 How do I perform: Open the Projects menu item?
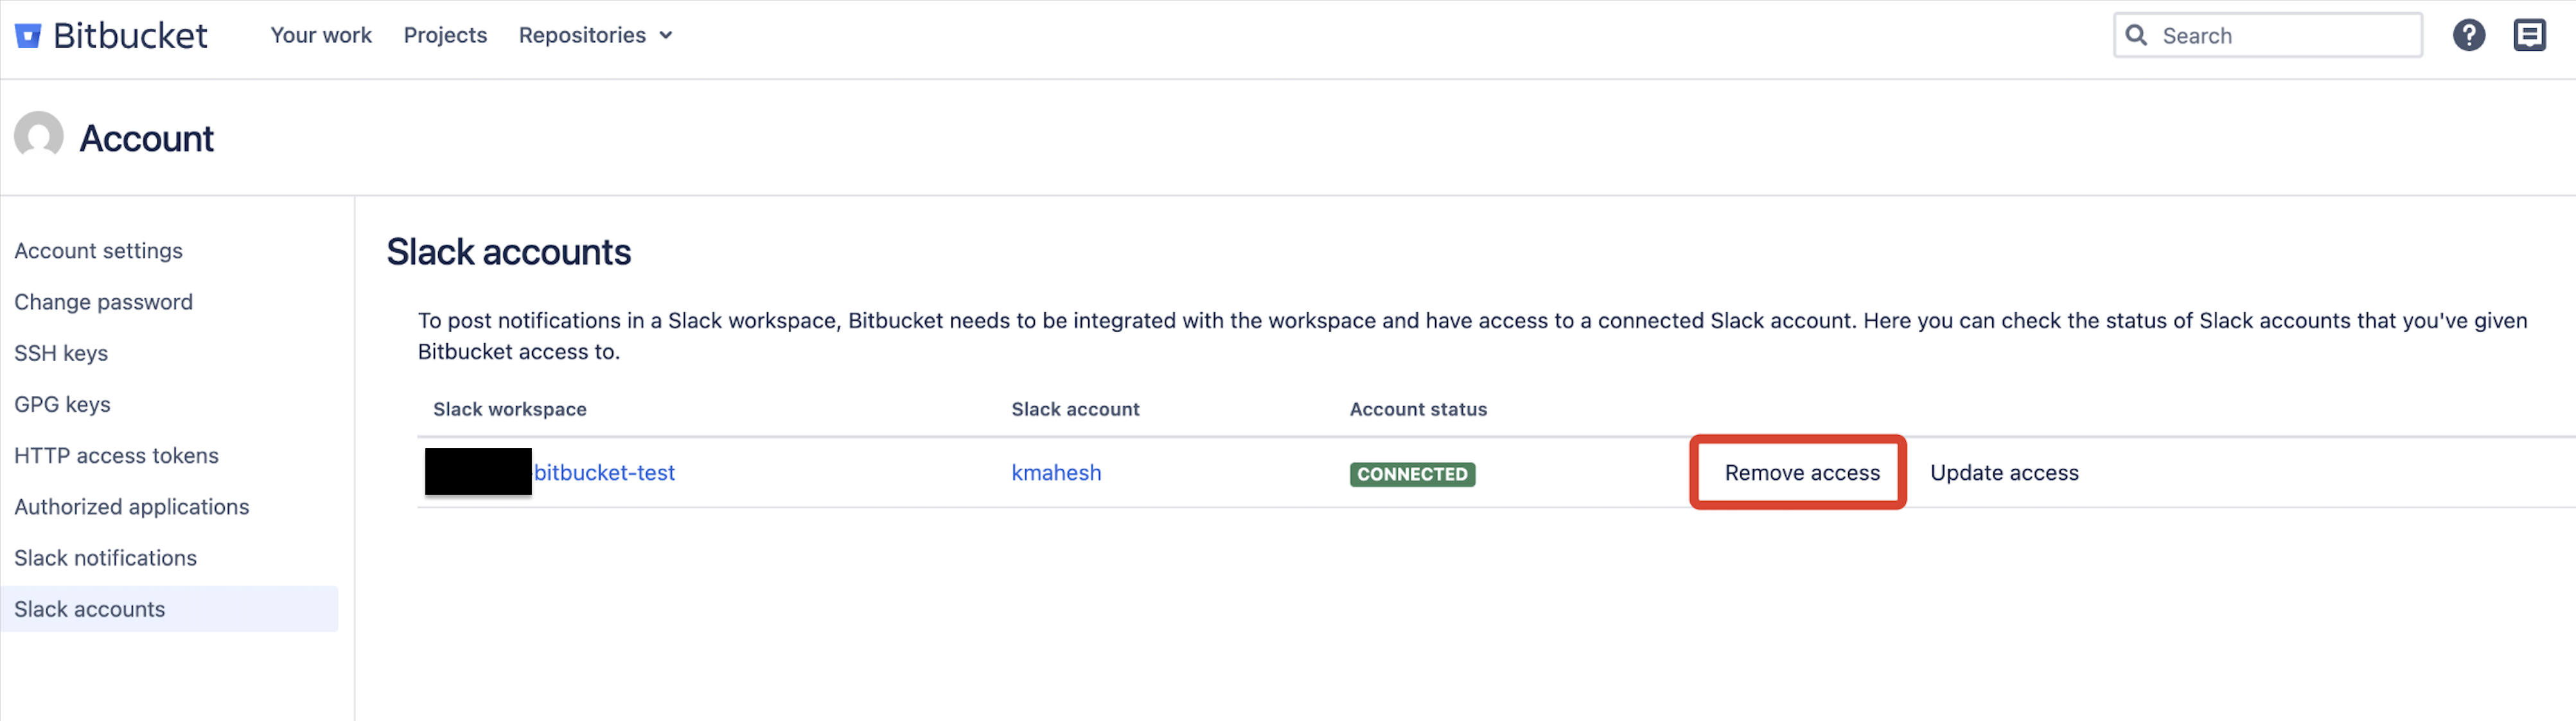pyautogui.click(x=445, y=34)
